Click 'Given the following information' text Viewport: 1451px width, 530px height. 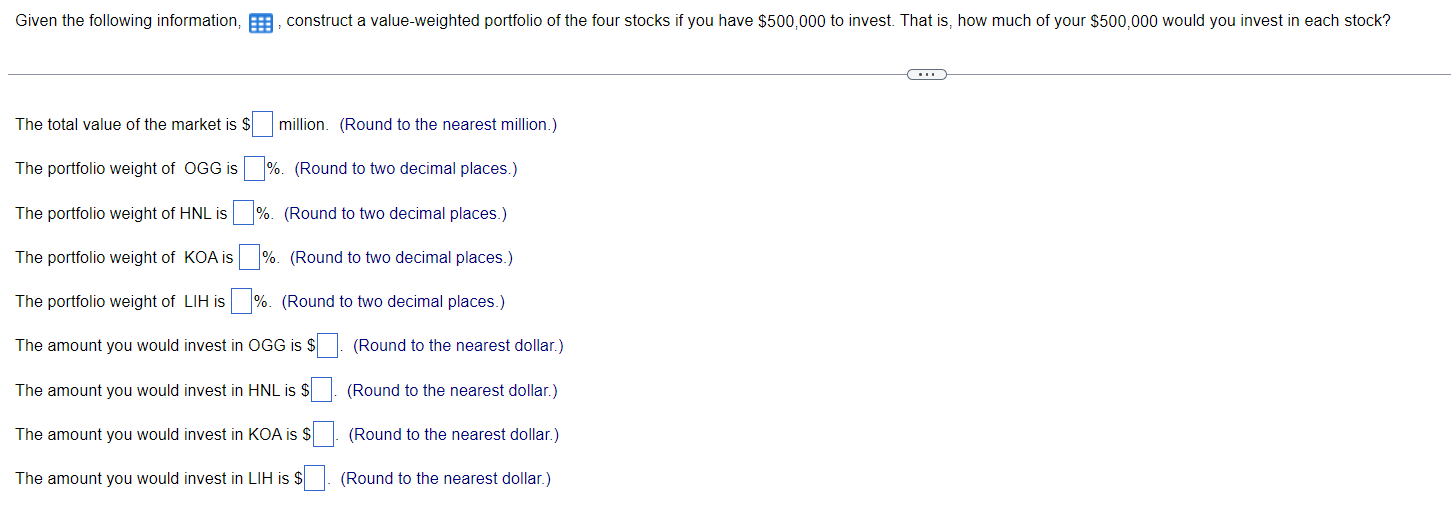(x=128, y=21)
